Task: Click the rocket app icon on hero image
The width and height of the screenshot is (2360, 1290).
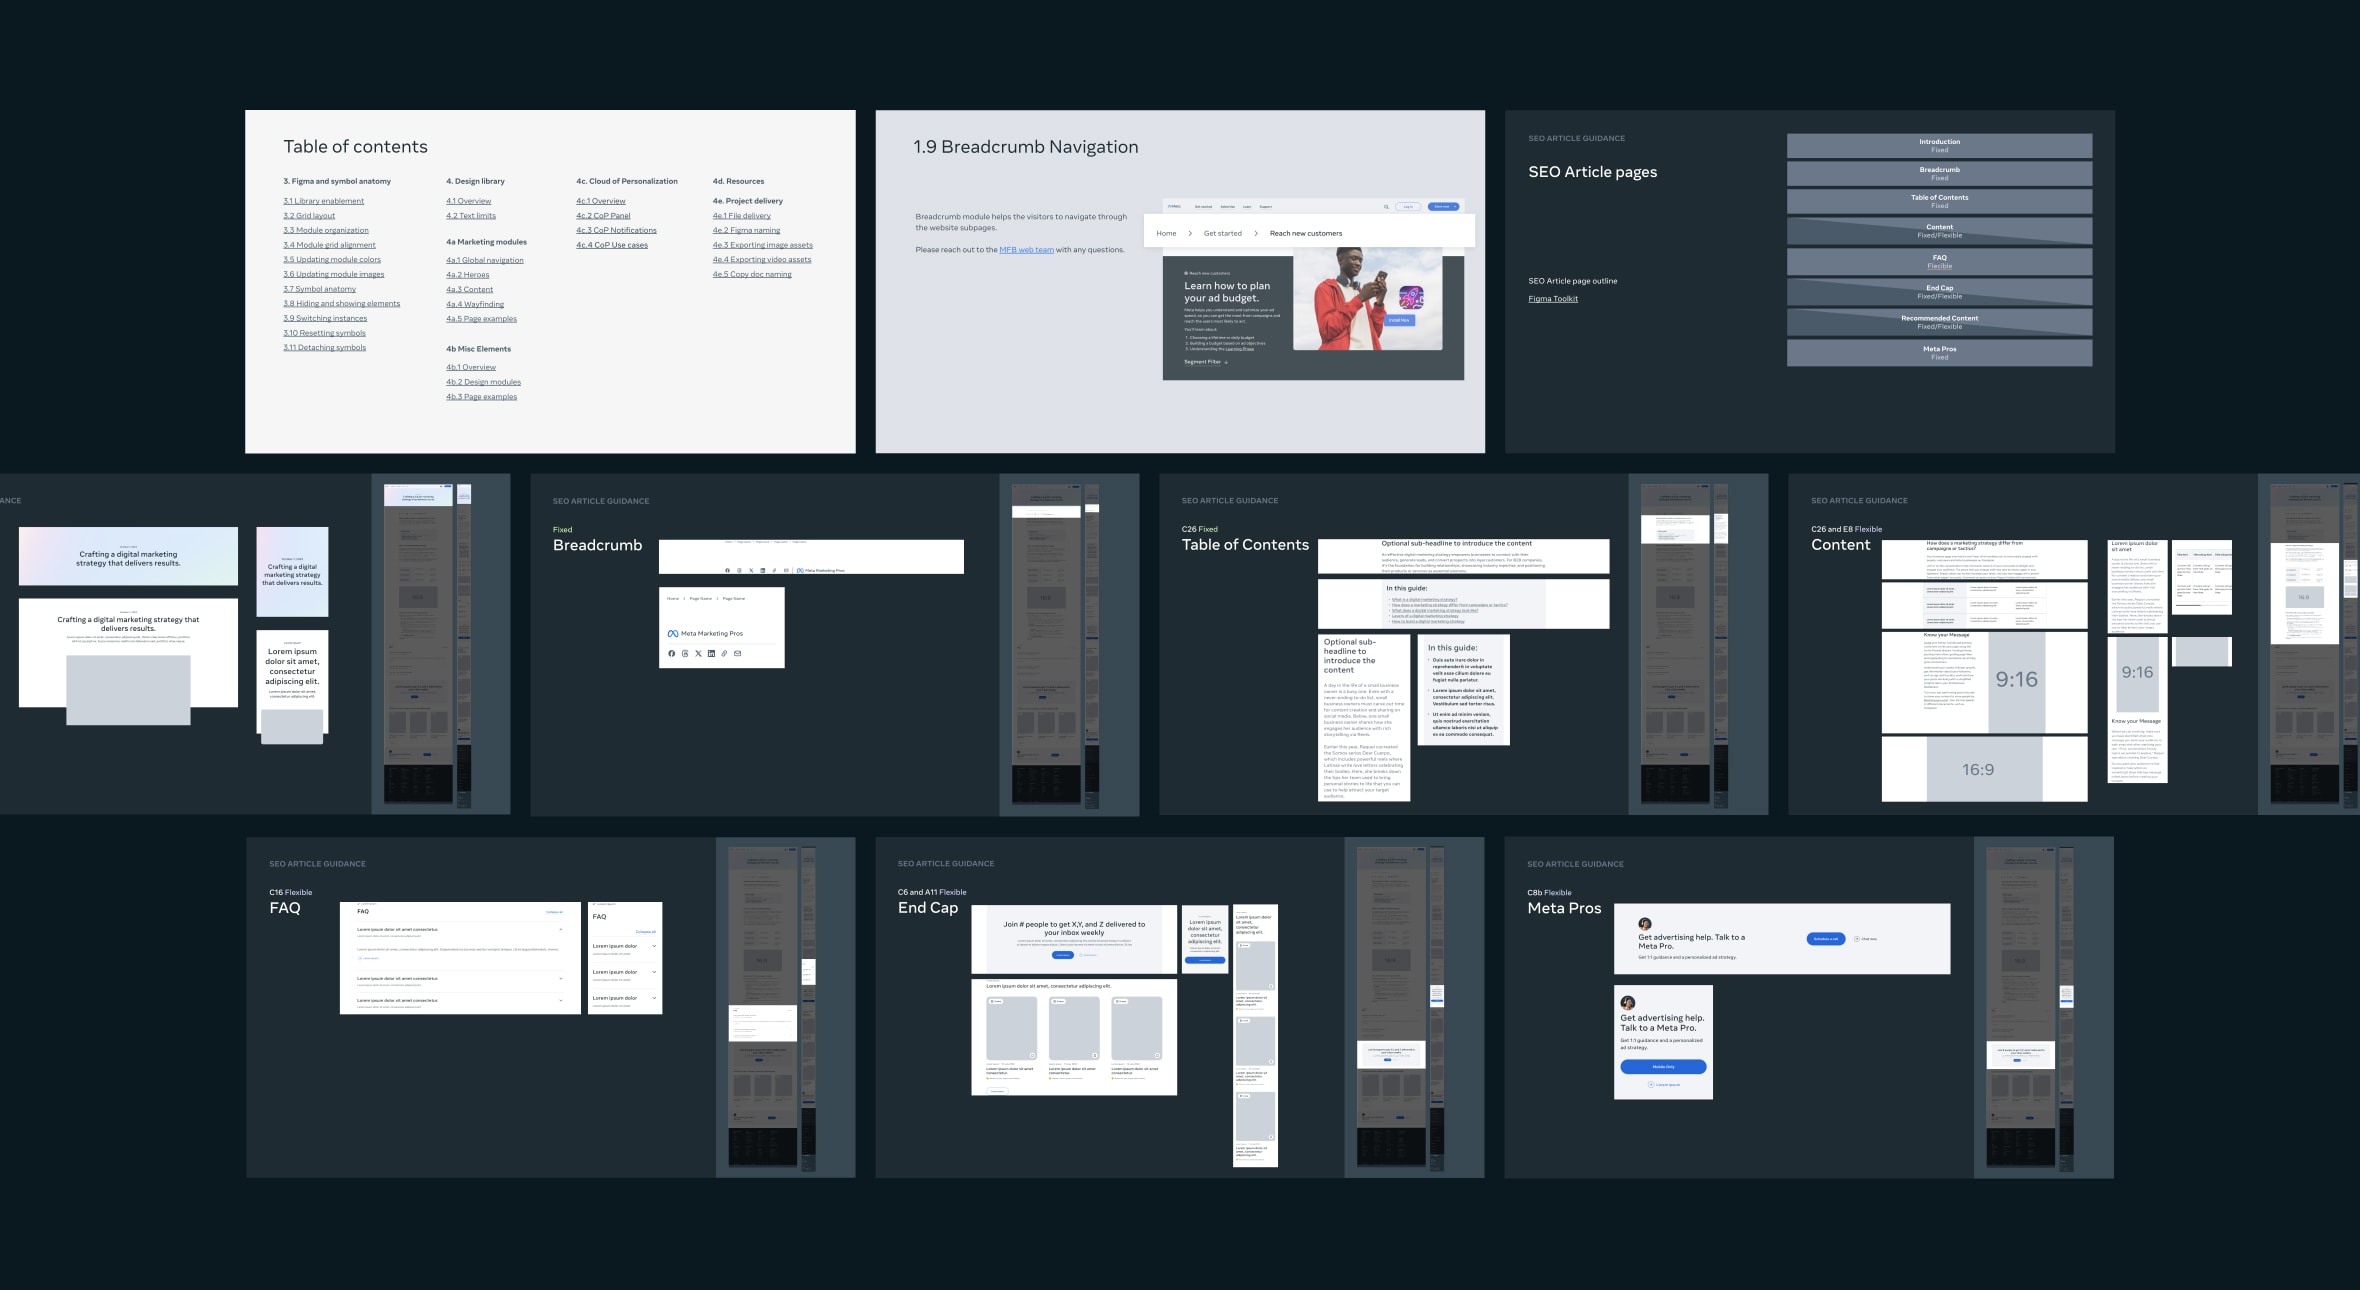Action: pyautogui.click(x=1410, y=297)
